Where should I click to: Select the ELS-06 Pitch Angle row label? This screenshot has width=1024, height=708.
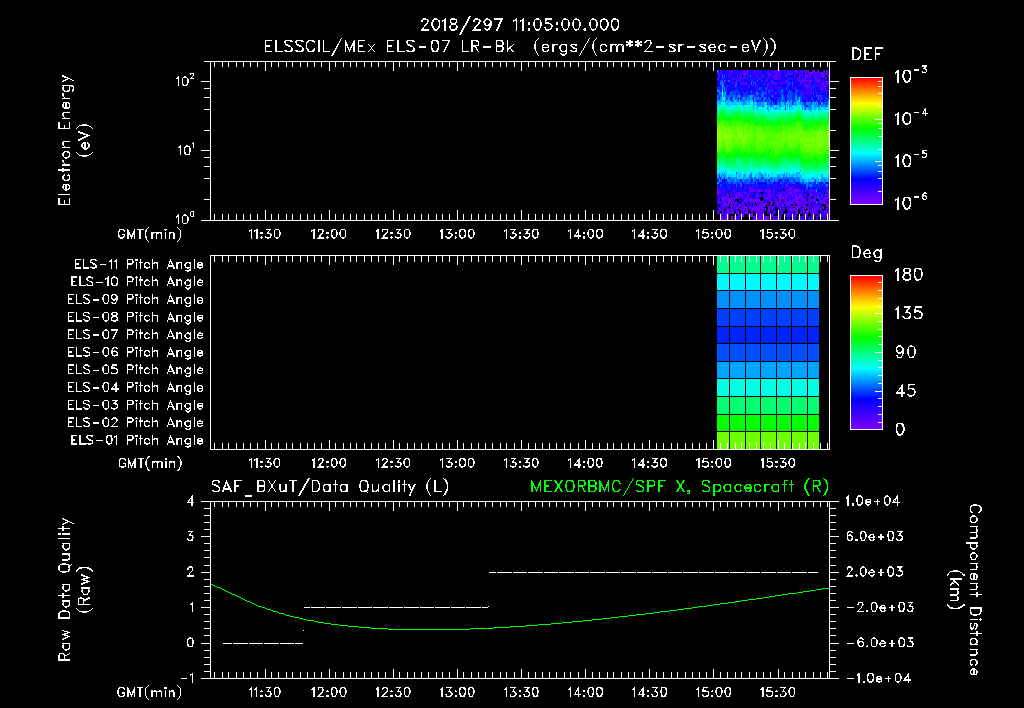[135, 352]
